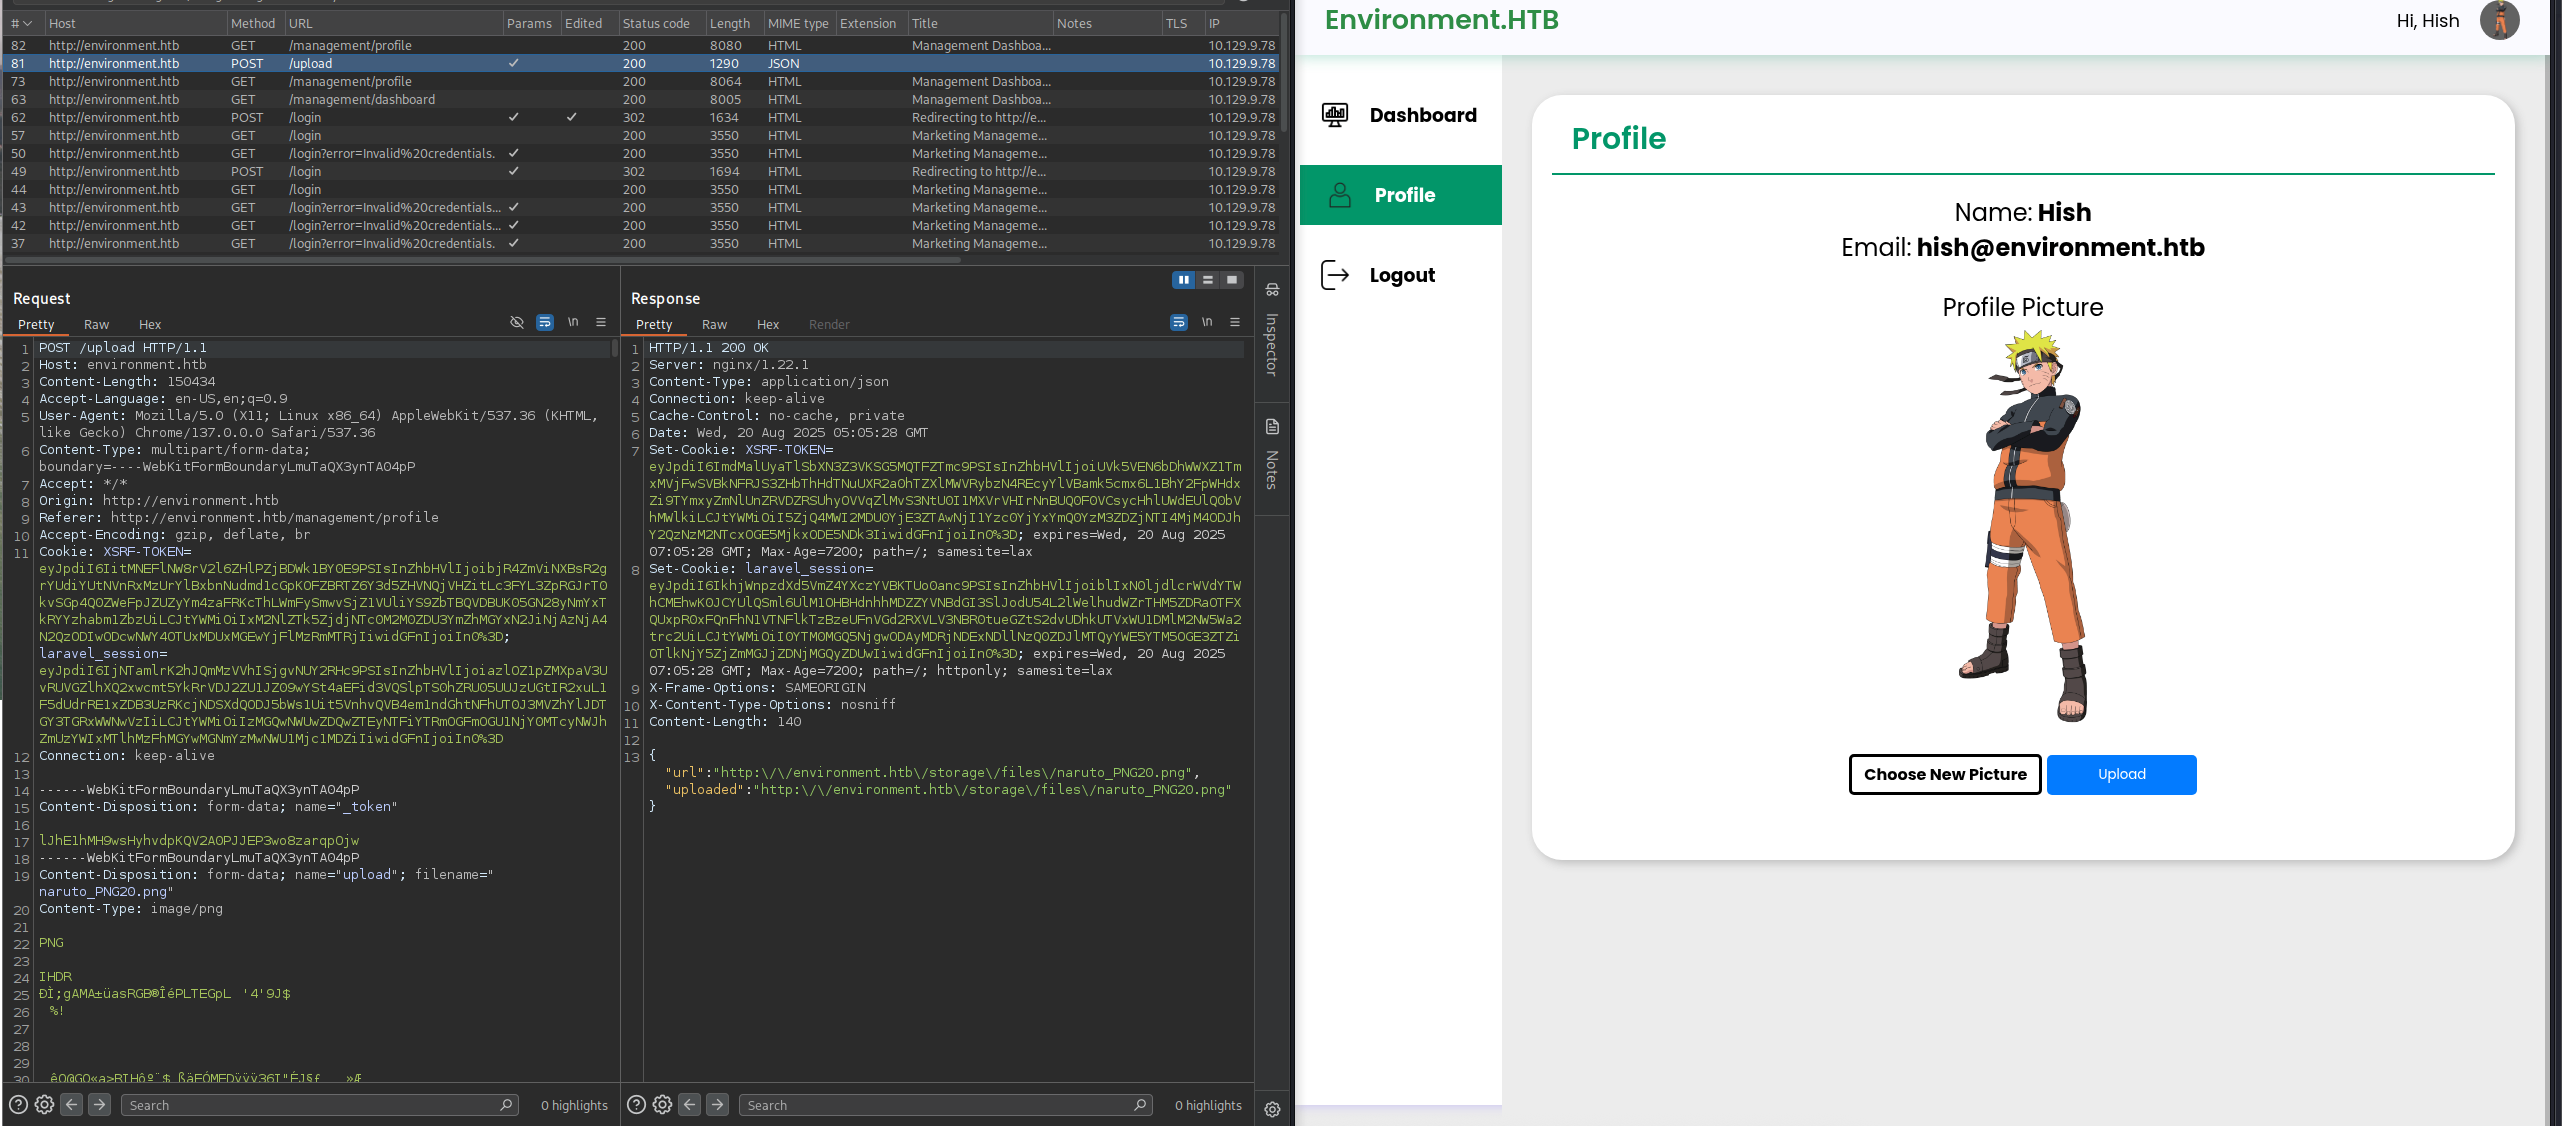
Task: Open Response pane hamburger options menu
Action: click(1235, 322)
